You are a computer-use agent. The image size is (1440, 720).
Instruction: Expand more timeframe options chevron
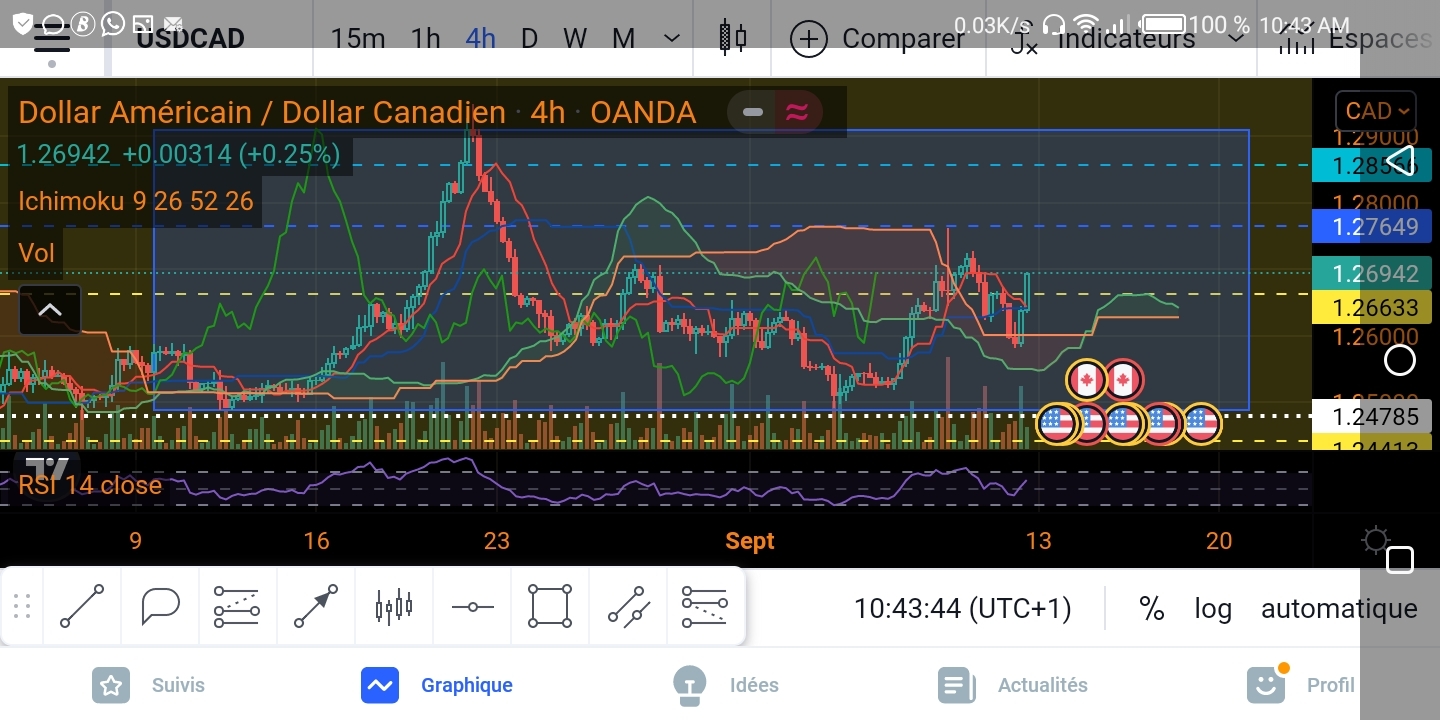pos(672,38)
